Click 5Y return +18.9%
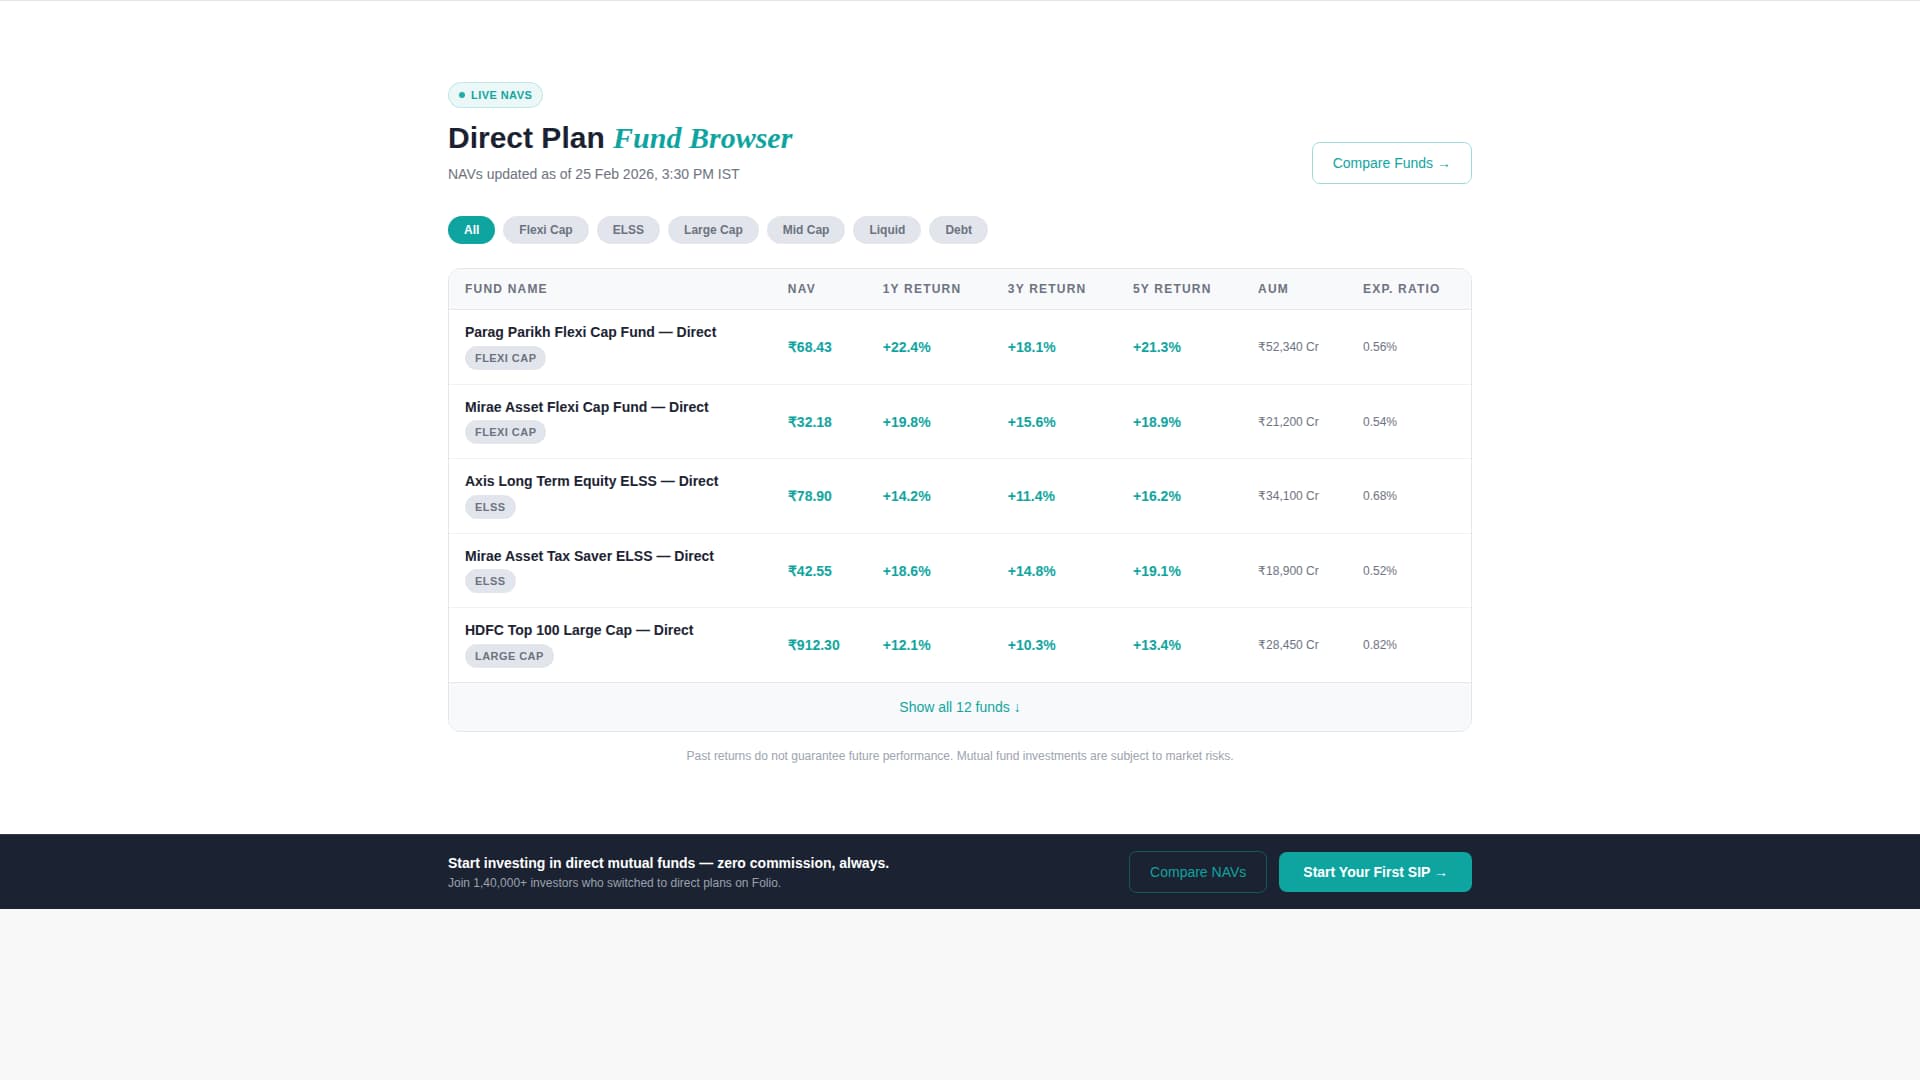 1156,422
